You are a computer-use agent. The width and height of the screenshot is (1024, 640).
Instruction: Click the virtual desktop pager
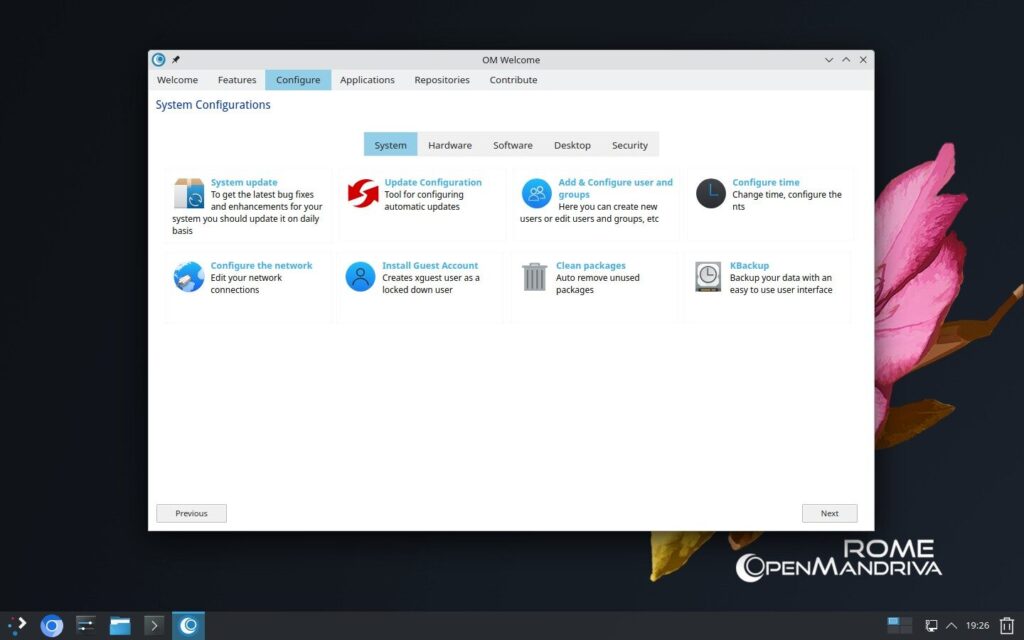point(899,625)
